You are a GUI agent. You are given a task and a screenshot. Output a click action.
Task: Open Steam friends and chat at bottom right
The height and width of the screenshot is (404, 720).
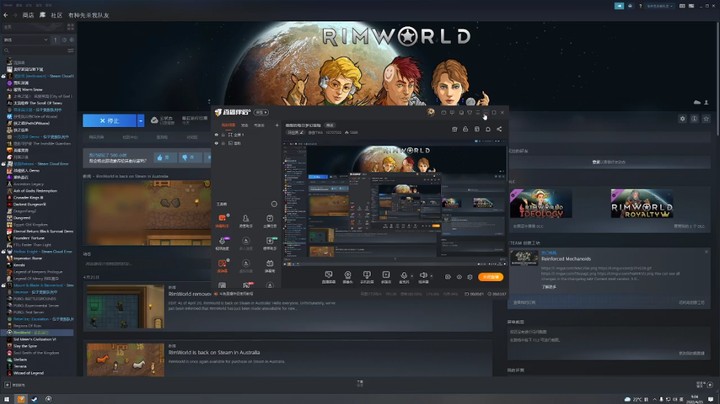[705, 385]
